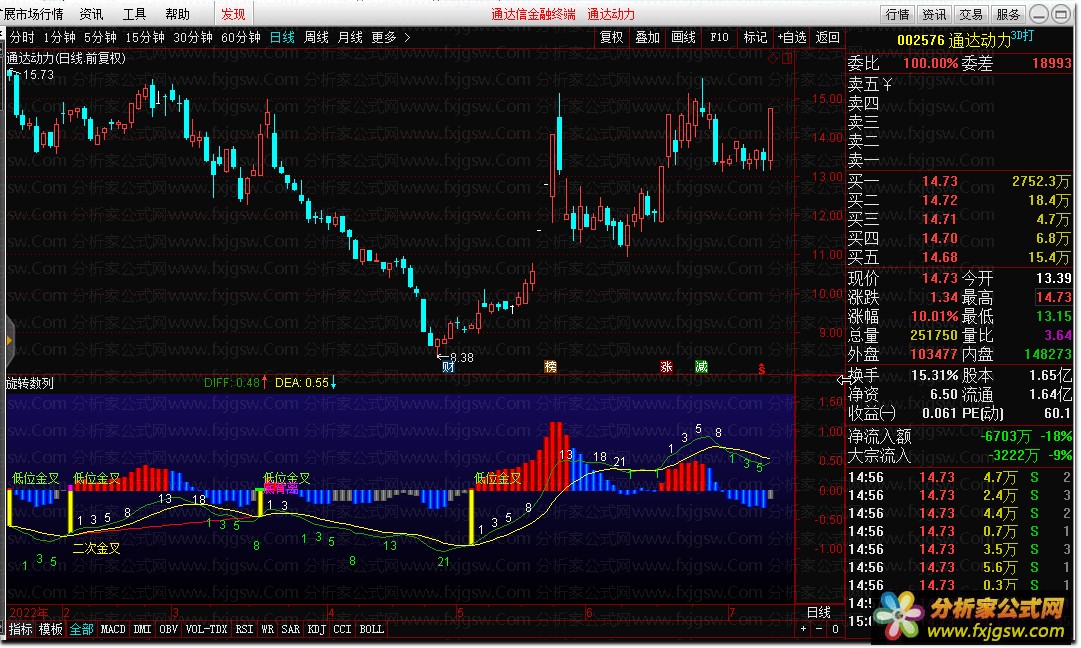Click the 交易 trade button

click(971, 14)
